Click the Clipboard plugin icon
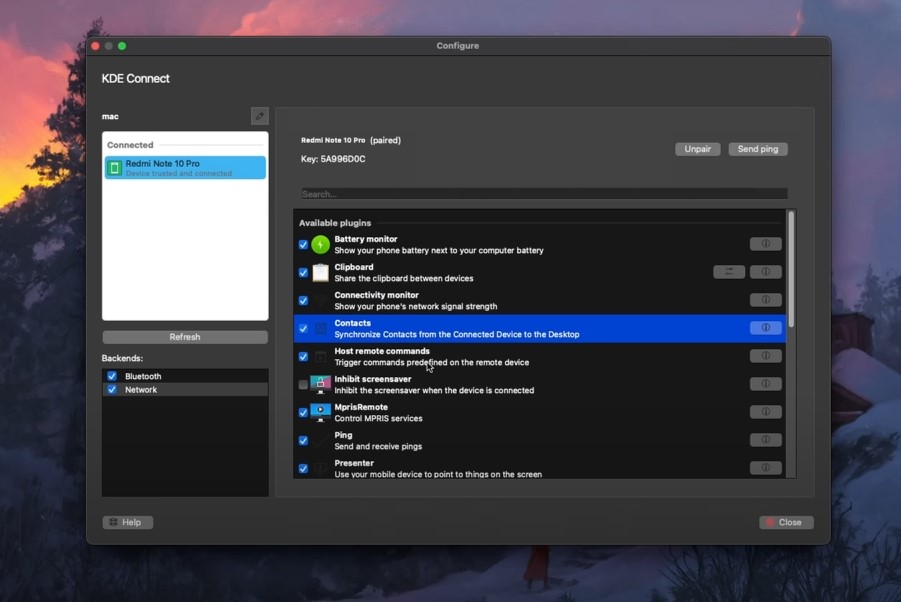 320,272
